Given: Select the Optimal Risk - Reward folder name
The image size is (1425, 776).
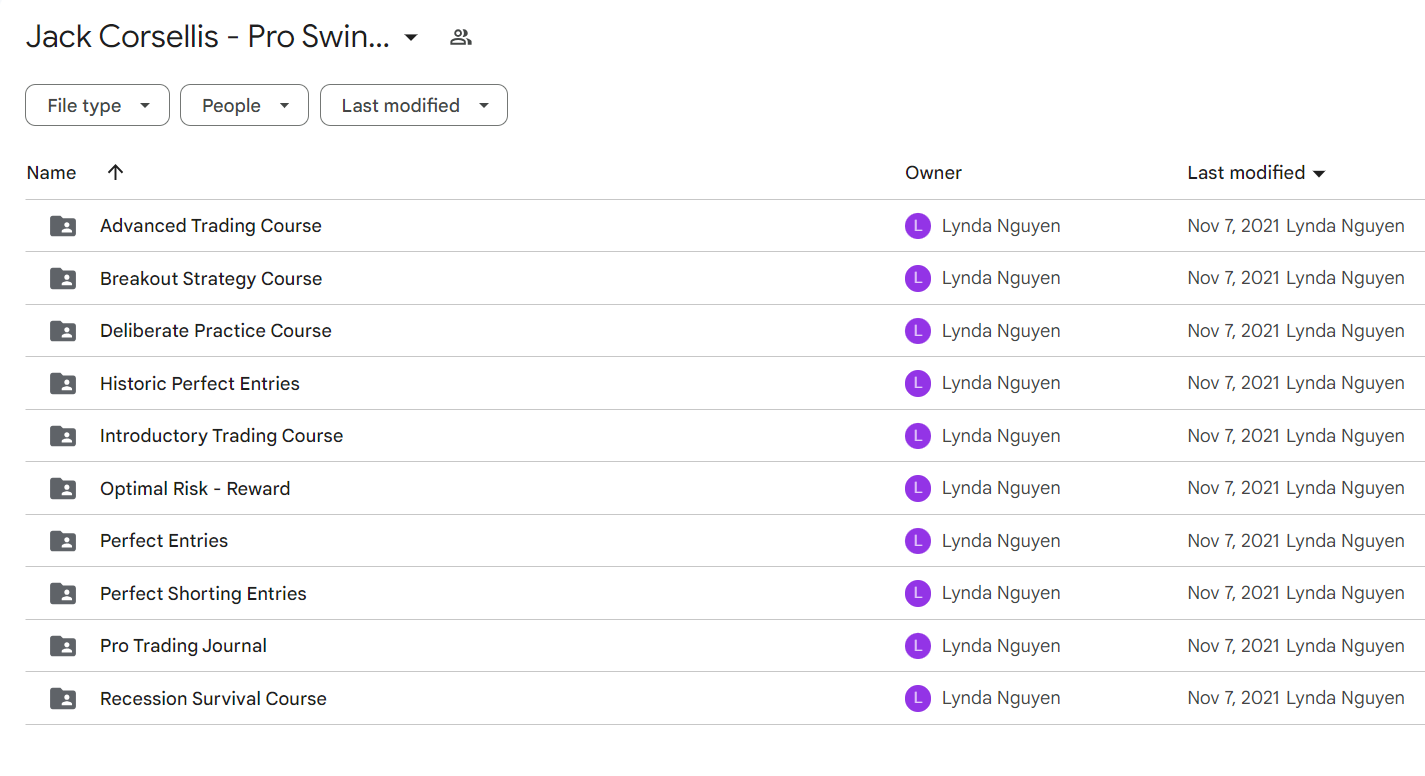Looking at the screenshot, I should pyautogui.click(x=195, y=488).
